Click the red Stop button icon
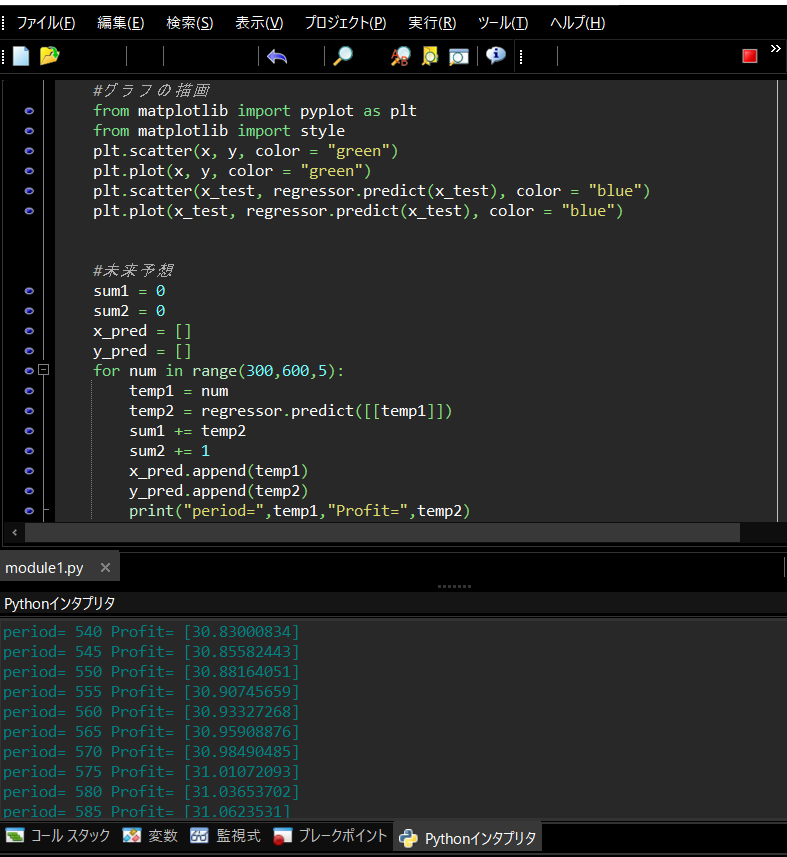 750,56
